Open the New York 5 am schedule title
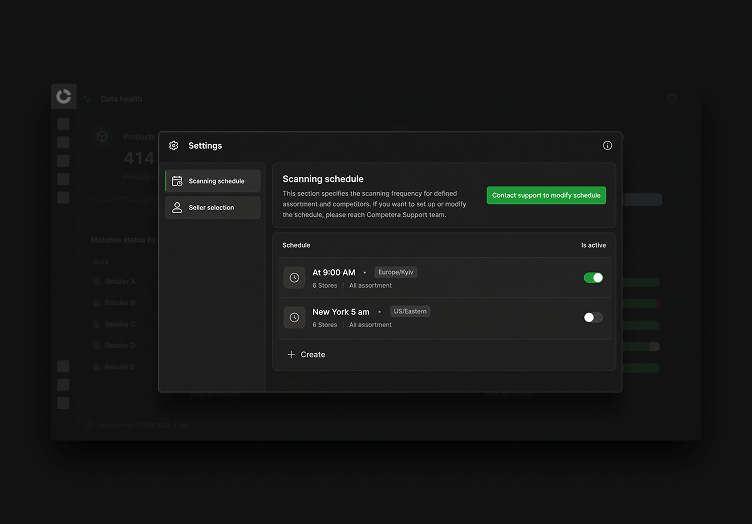The width and height of the screenshot is (752, 524). (341, 312)
